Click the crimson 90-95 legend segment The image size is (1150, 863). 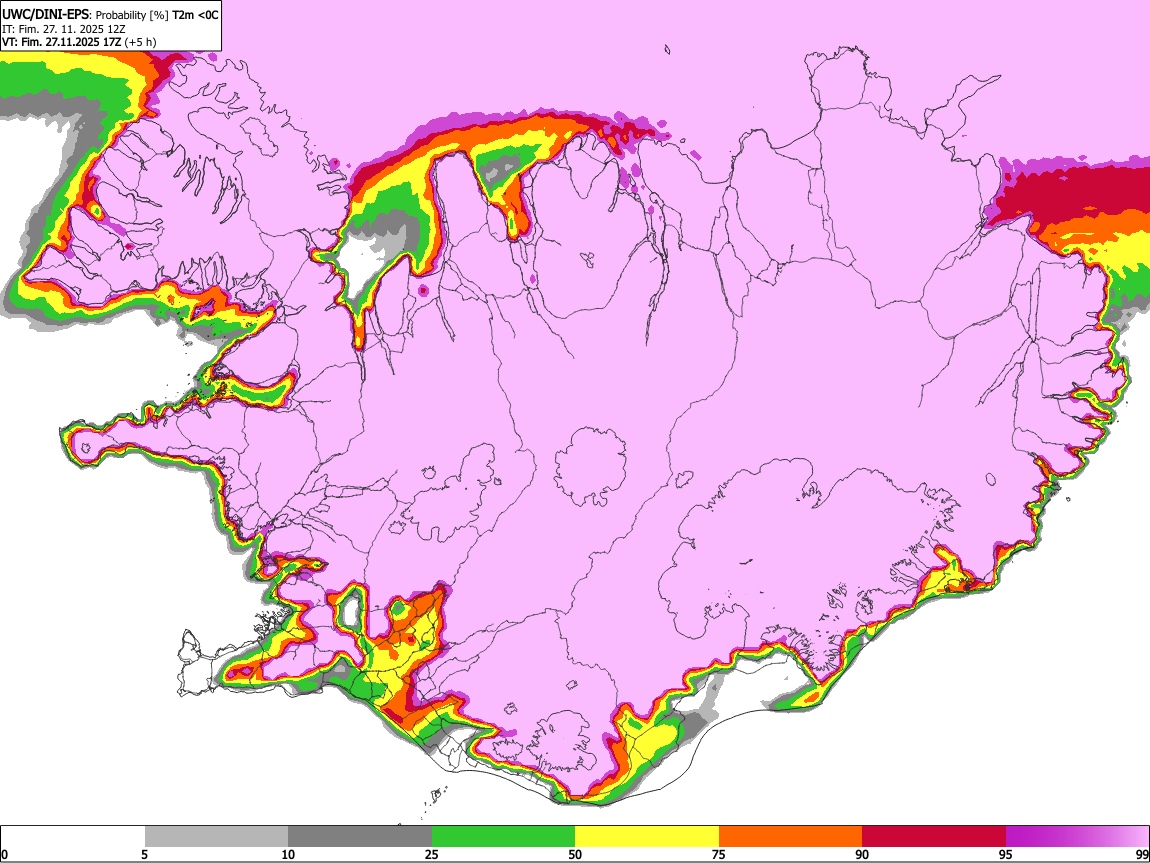(x=934, y=837)
